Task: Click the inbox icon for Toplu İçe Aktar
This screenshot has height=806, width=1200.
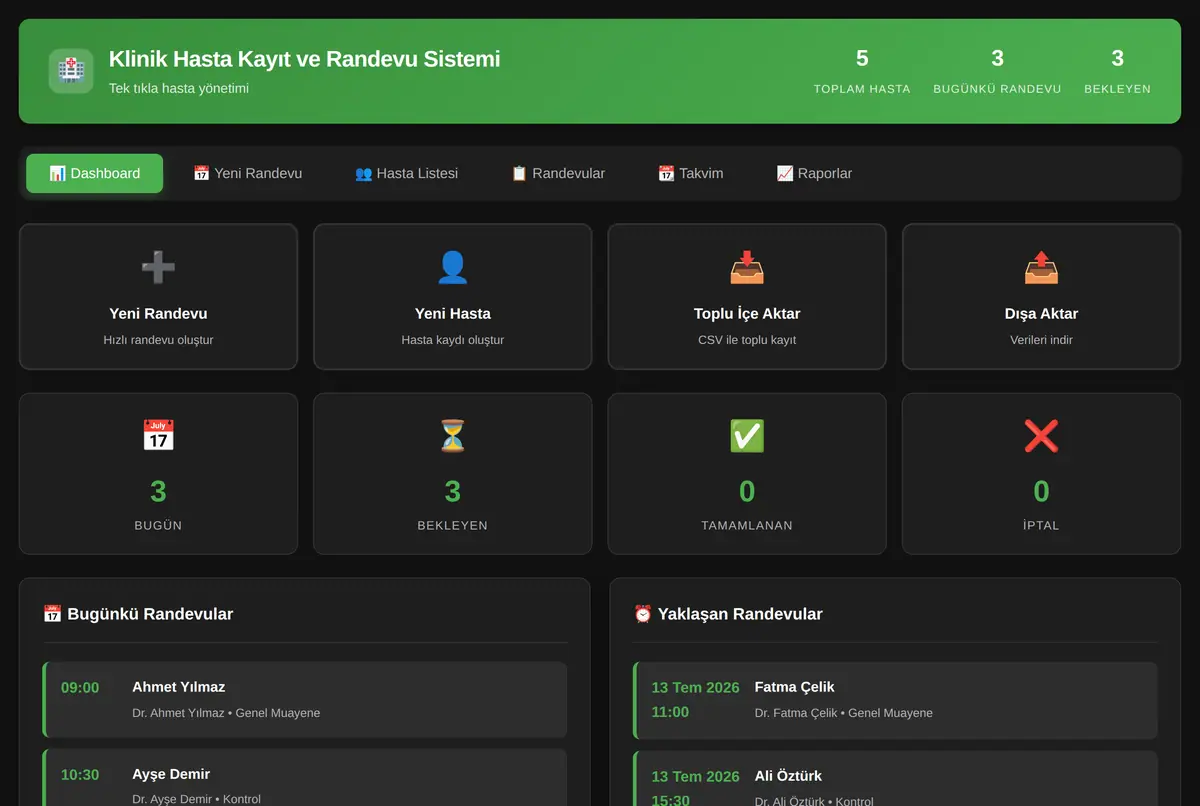Action: [x=747, y=267]
